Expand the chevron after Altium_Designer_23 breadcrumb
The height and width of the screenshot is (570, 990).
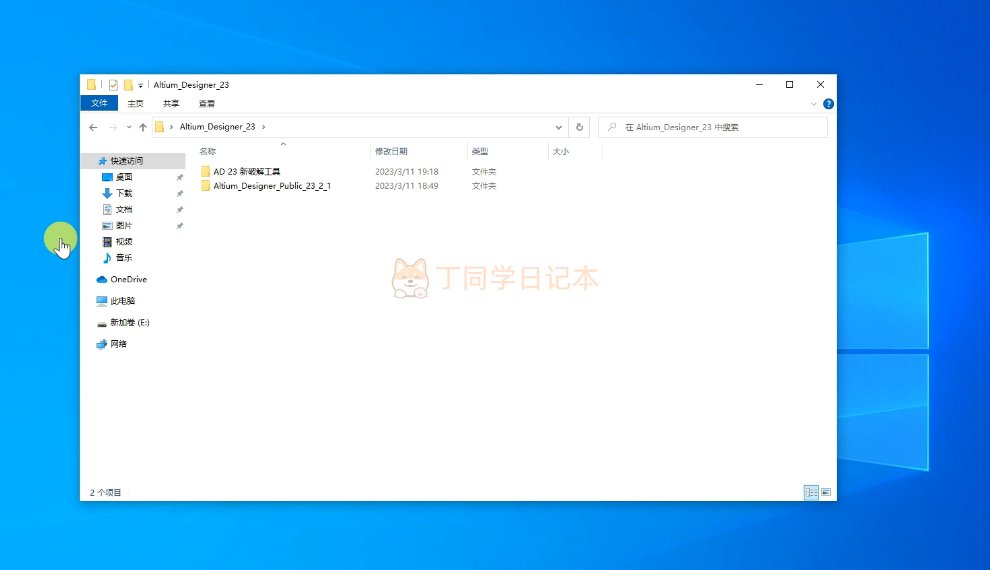pos(264,127)
